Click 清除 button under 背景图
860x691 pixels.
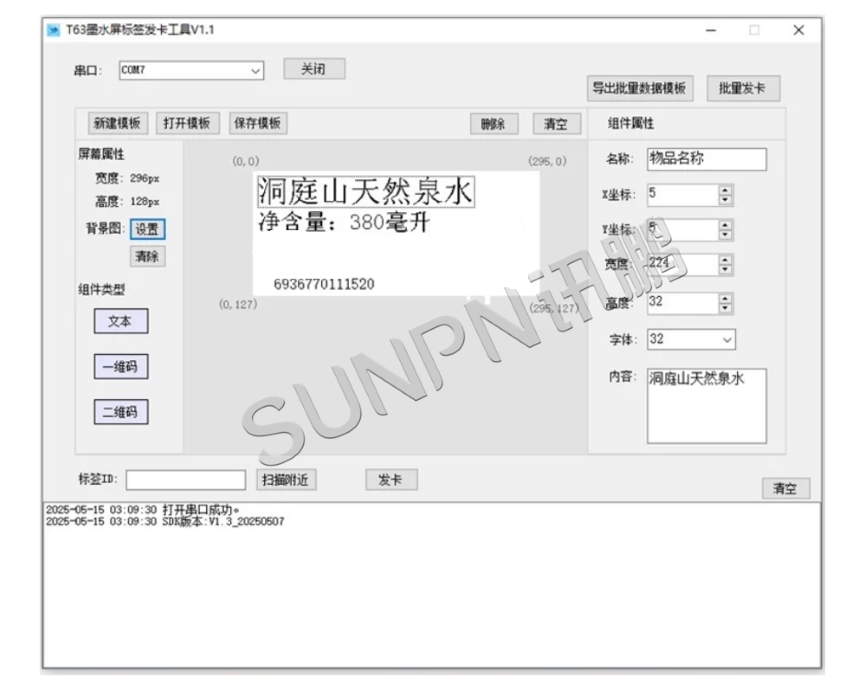(148, 256)
